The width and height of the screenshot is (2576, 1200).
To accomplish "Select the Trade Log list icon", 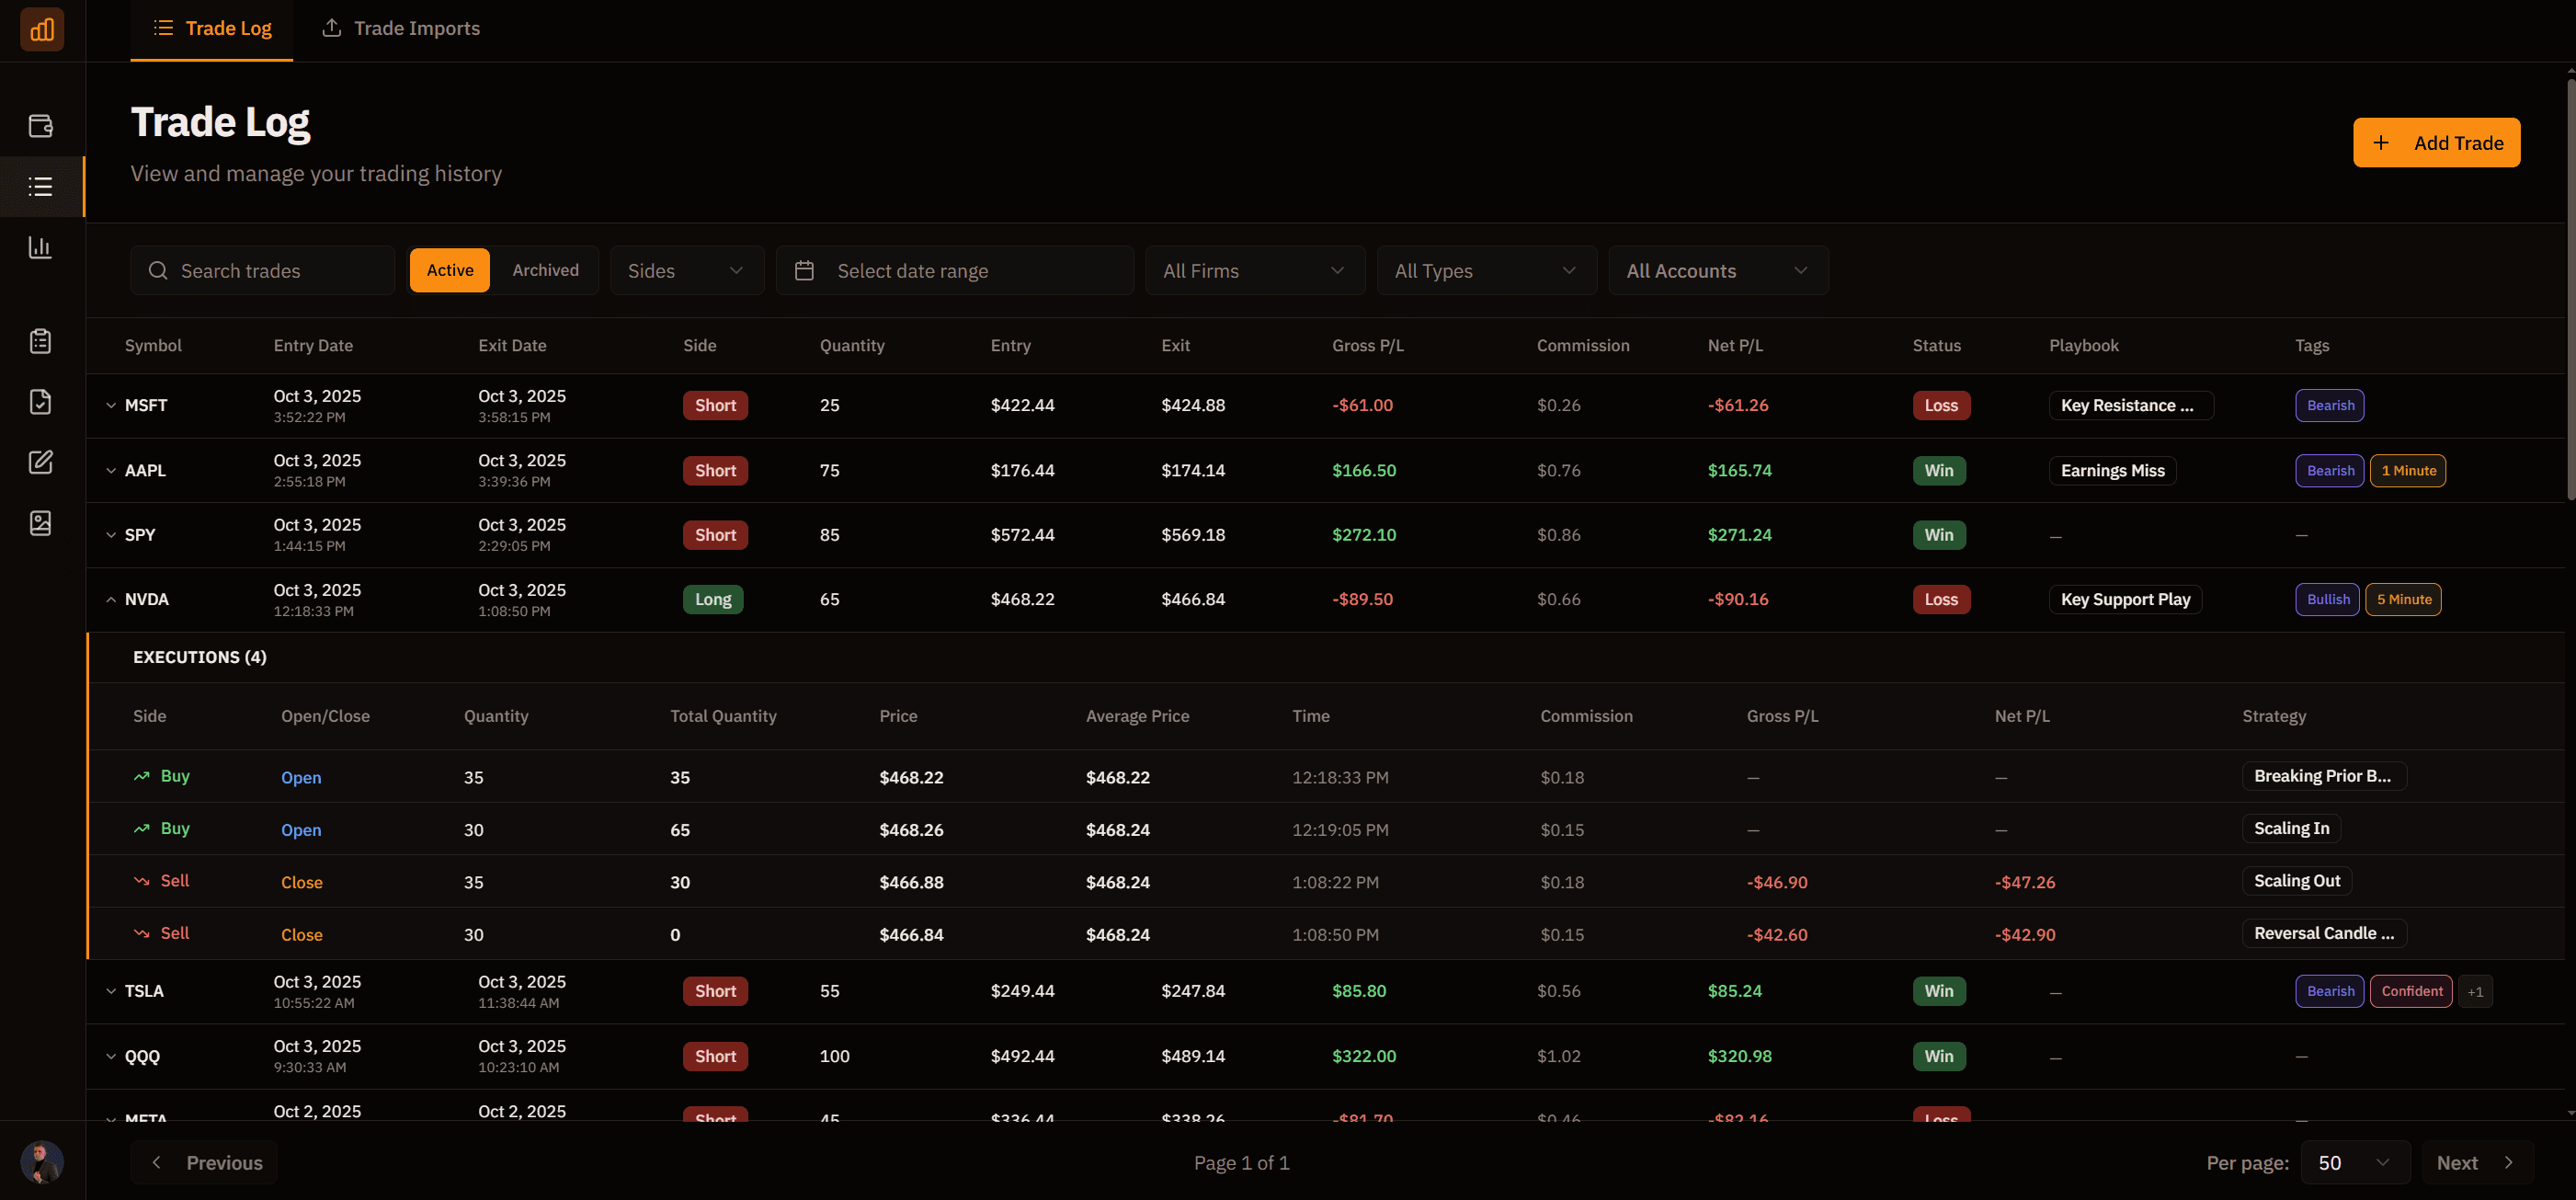I will [40, 186].
